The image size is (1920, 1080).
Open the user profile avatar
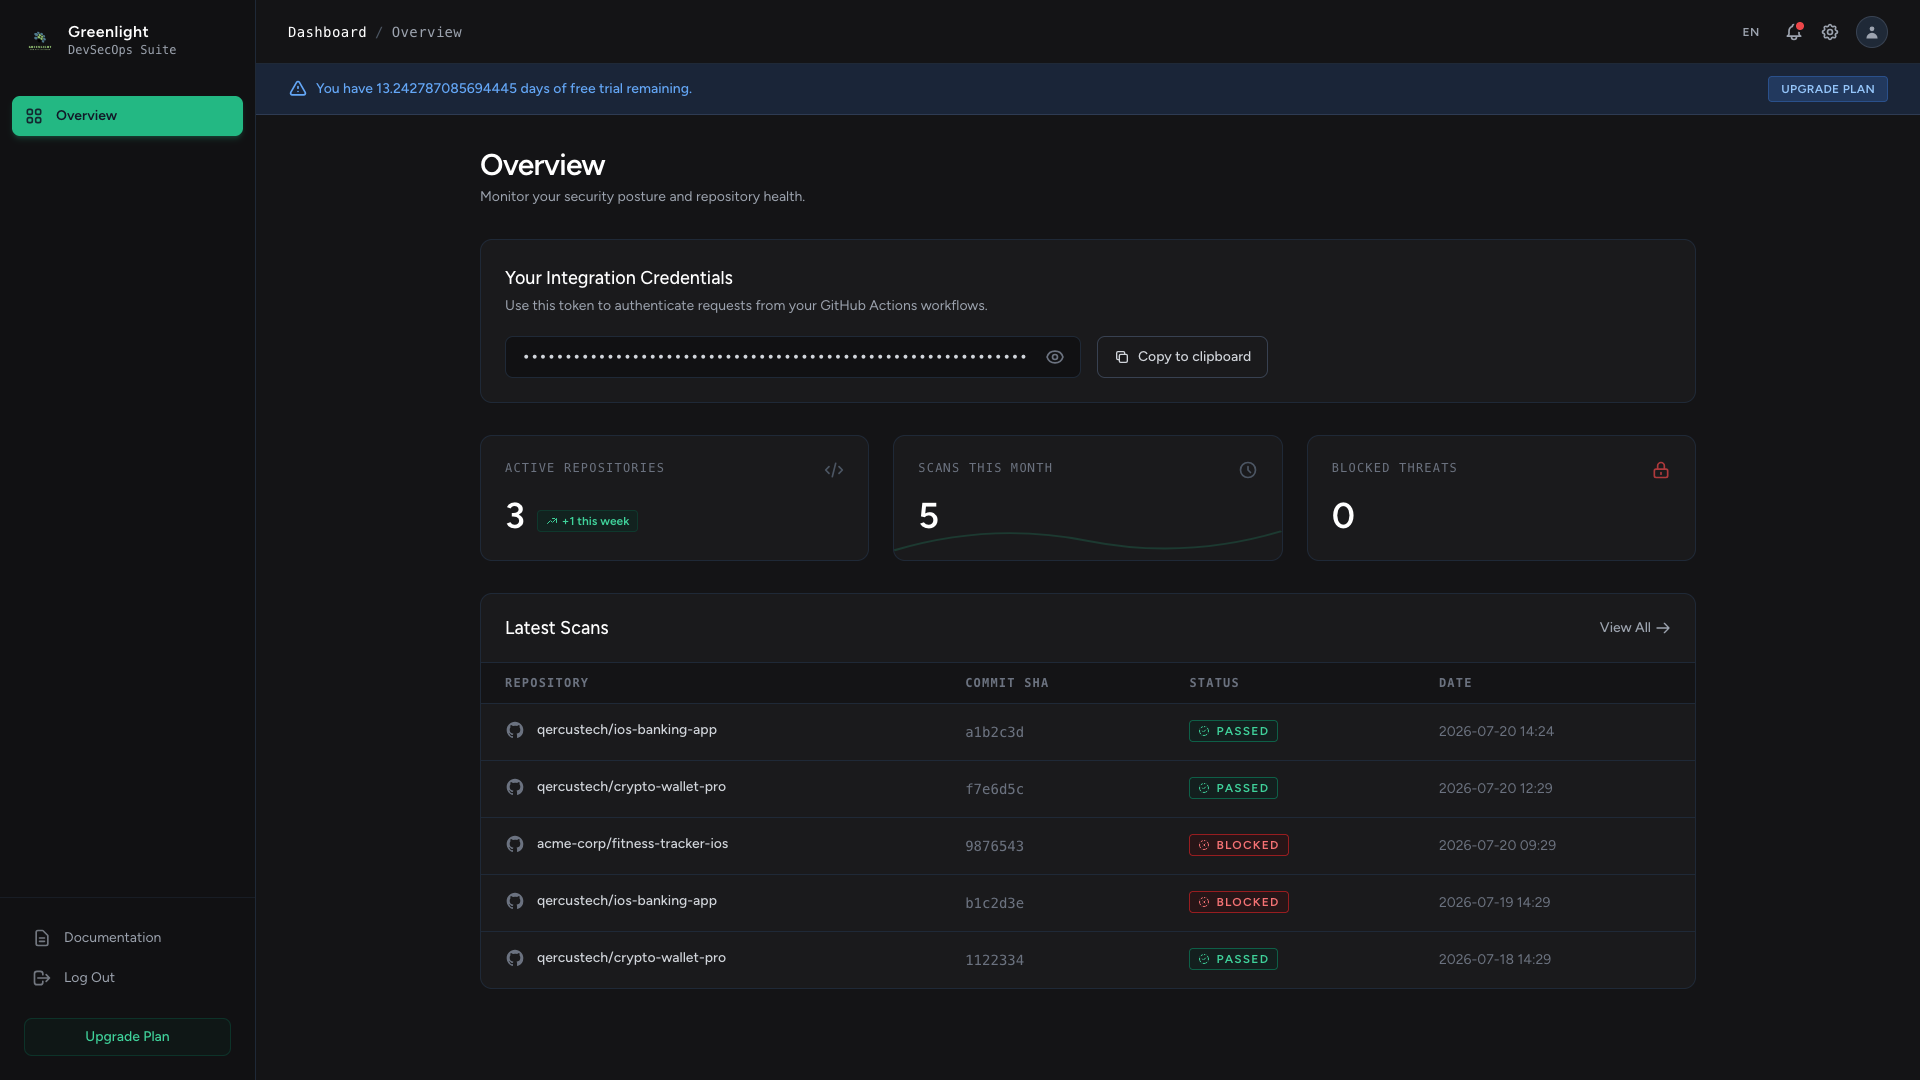click(1872, 32)
